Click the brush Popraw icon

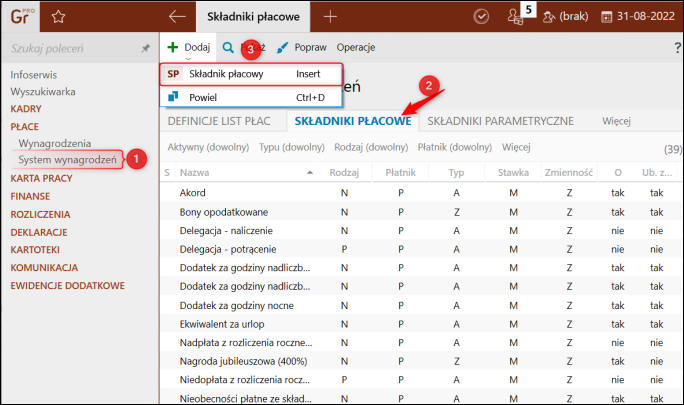(282, 47)
